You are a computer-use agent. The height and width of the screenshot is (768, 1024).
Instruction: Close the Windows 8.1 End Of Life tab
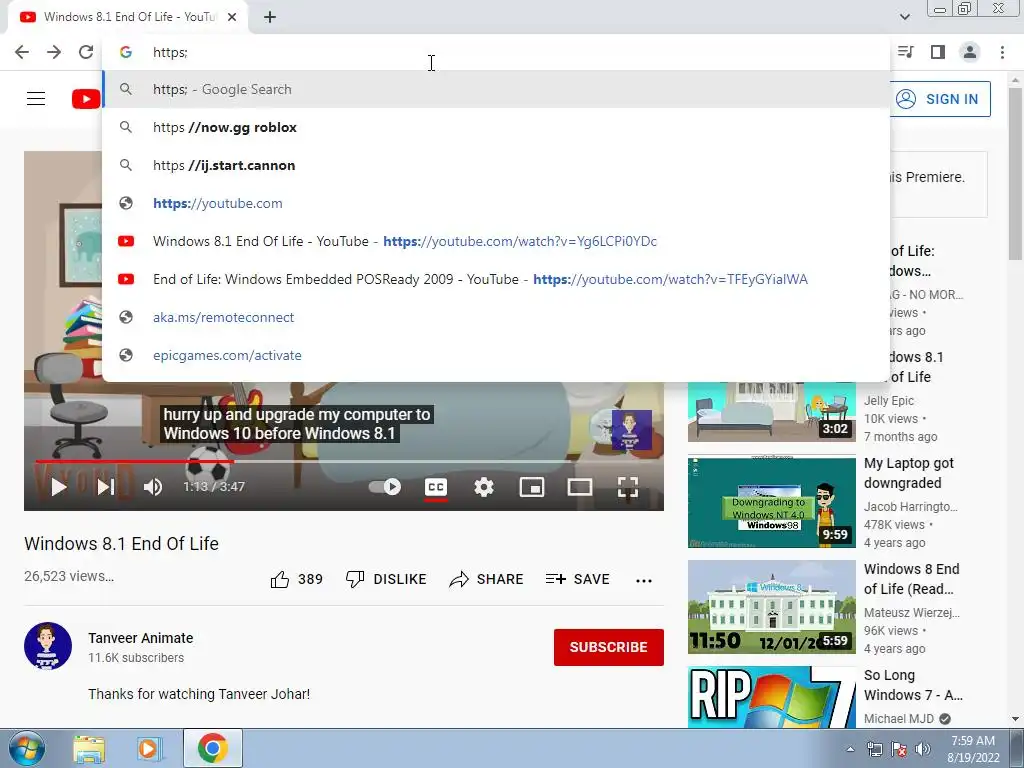coord(232,17)
